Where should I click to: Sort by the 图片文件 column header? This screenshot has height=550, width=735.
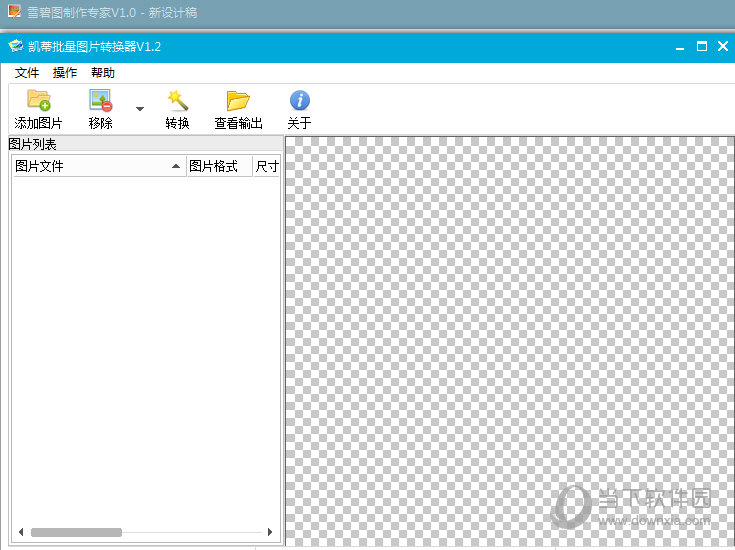pos(98,166)
